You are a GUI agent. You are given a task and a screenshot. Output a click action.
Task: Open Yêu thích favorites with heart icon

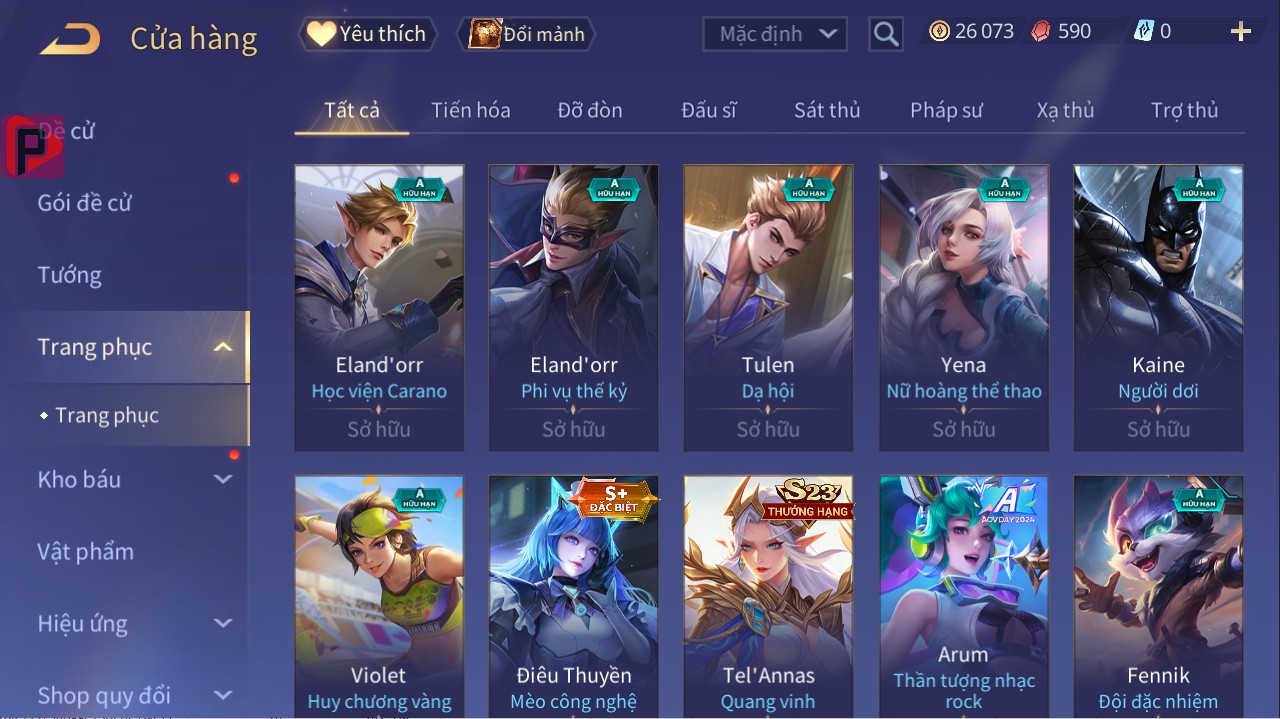pos(367,34)
